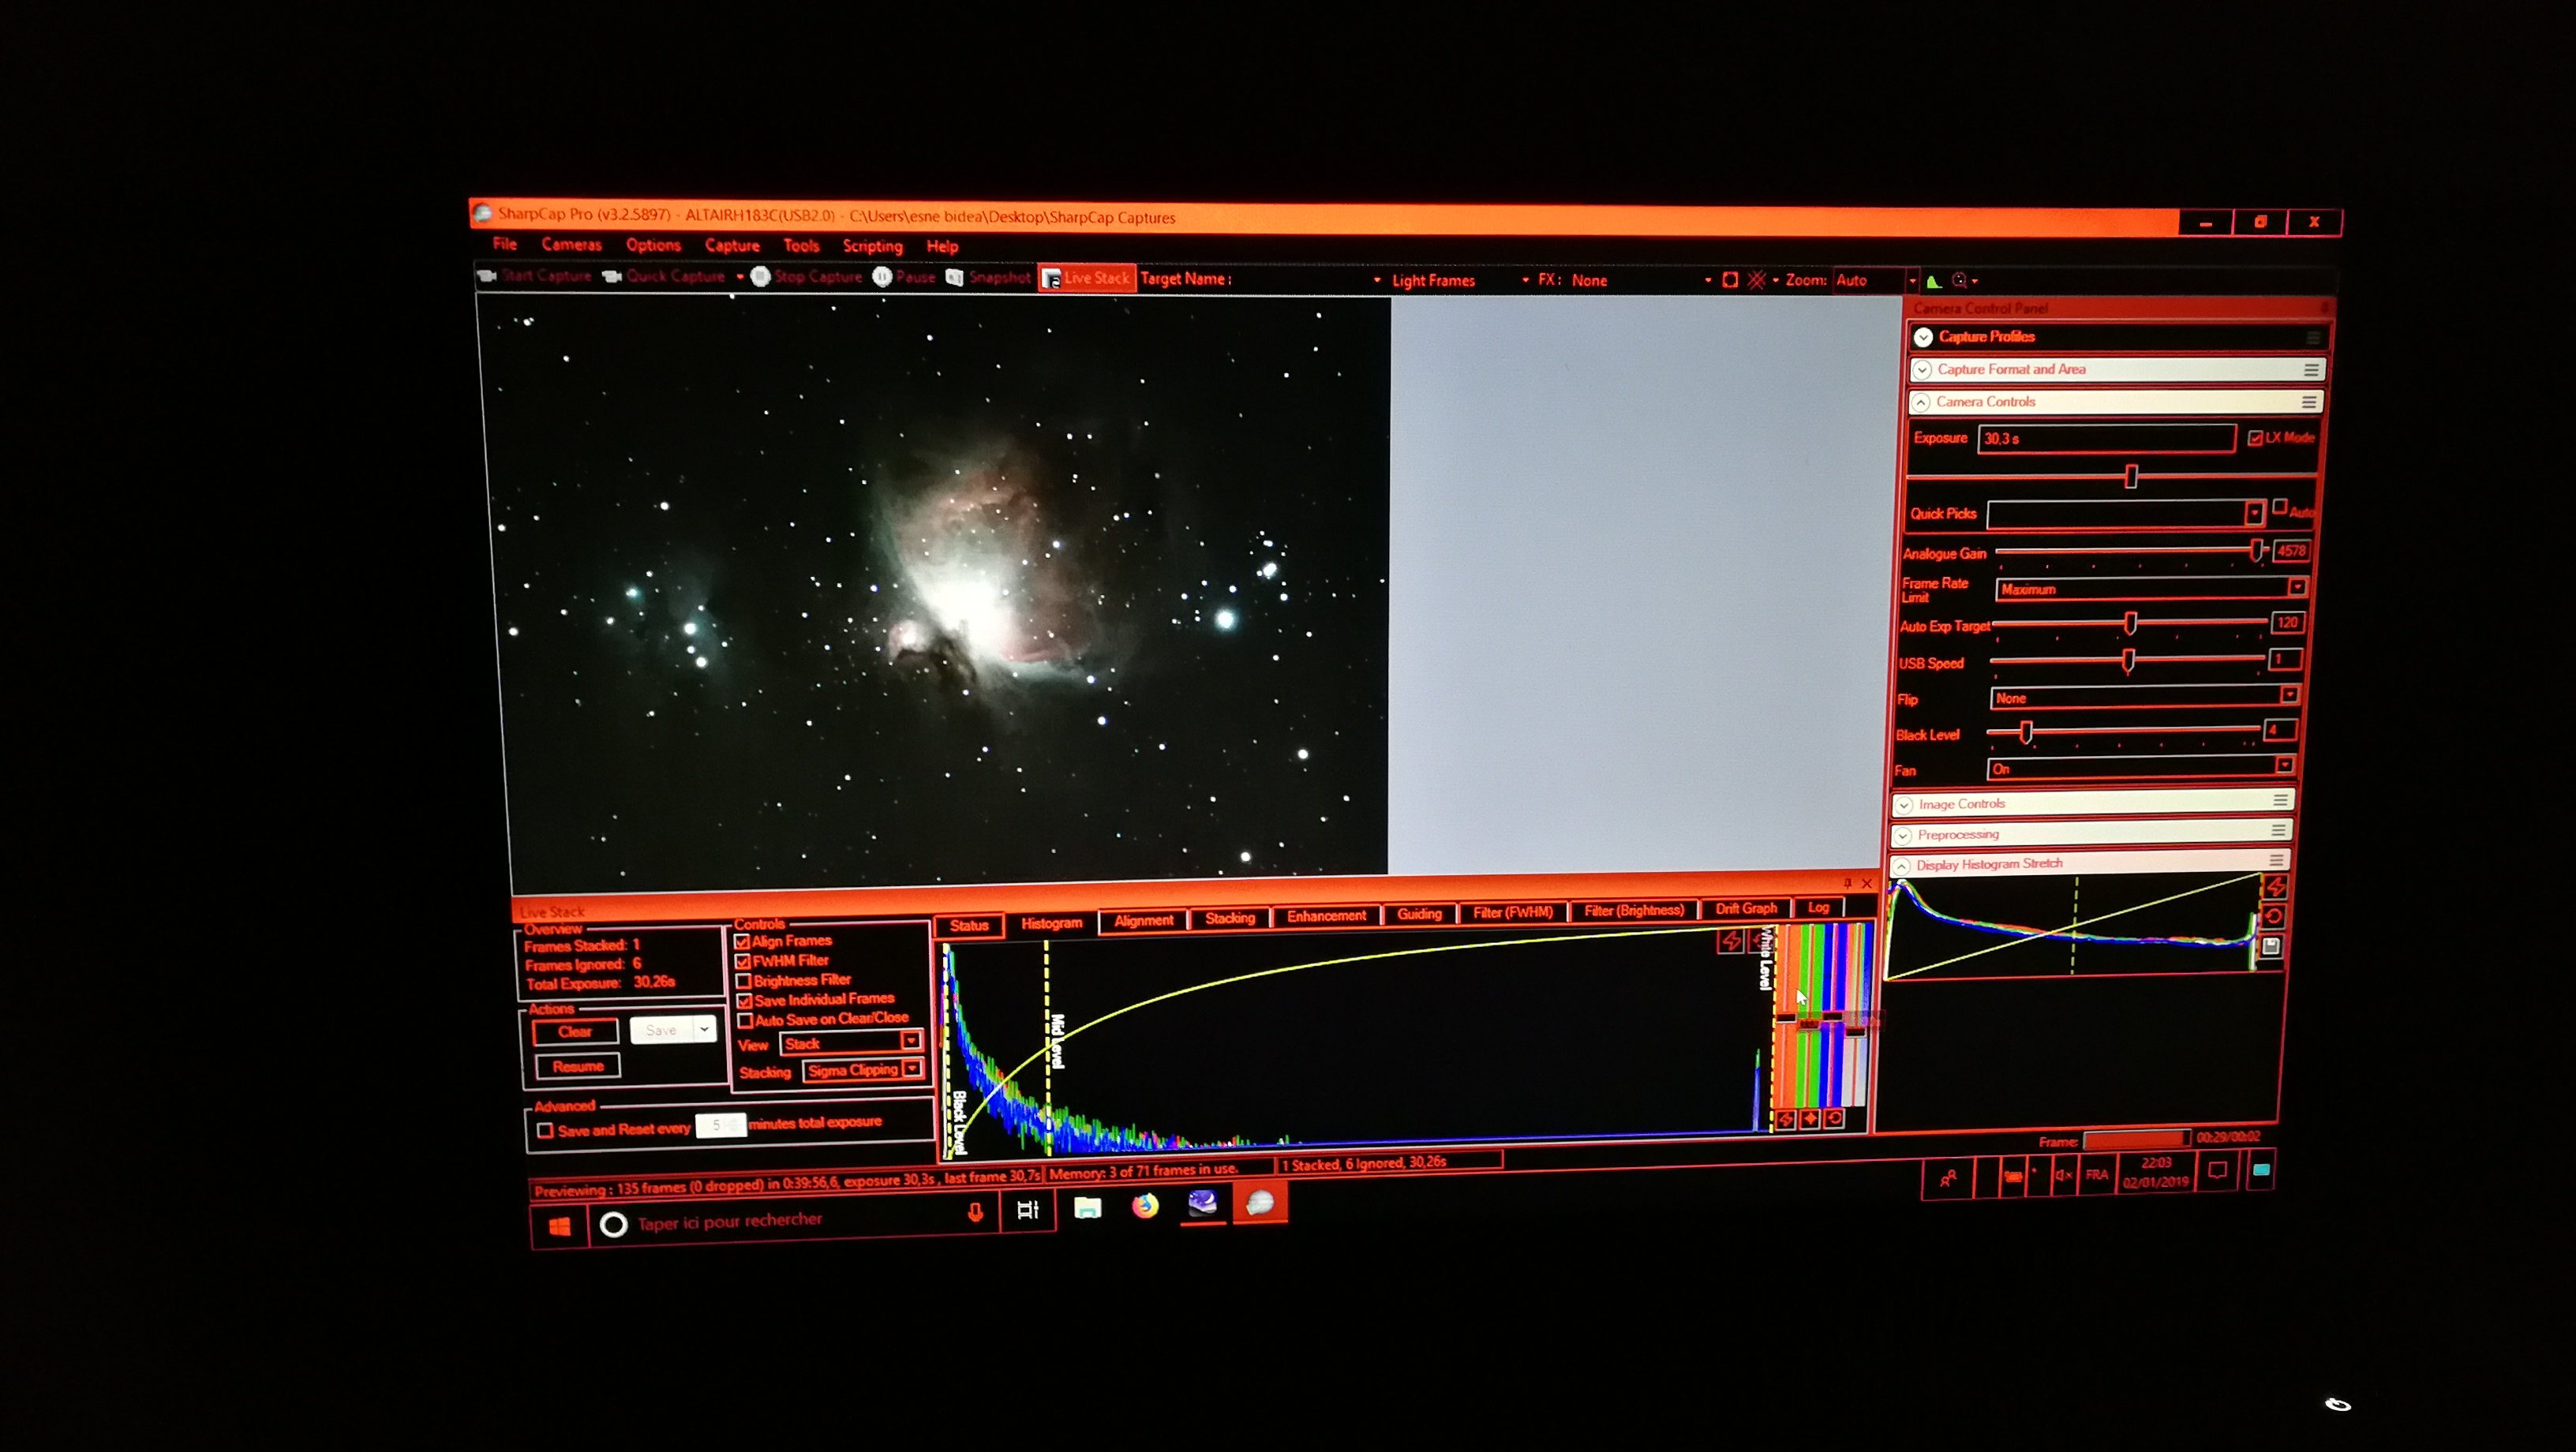Click the Resume button
Screen dimensions: 2576x1452
pos(578,1066)
